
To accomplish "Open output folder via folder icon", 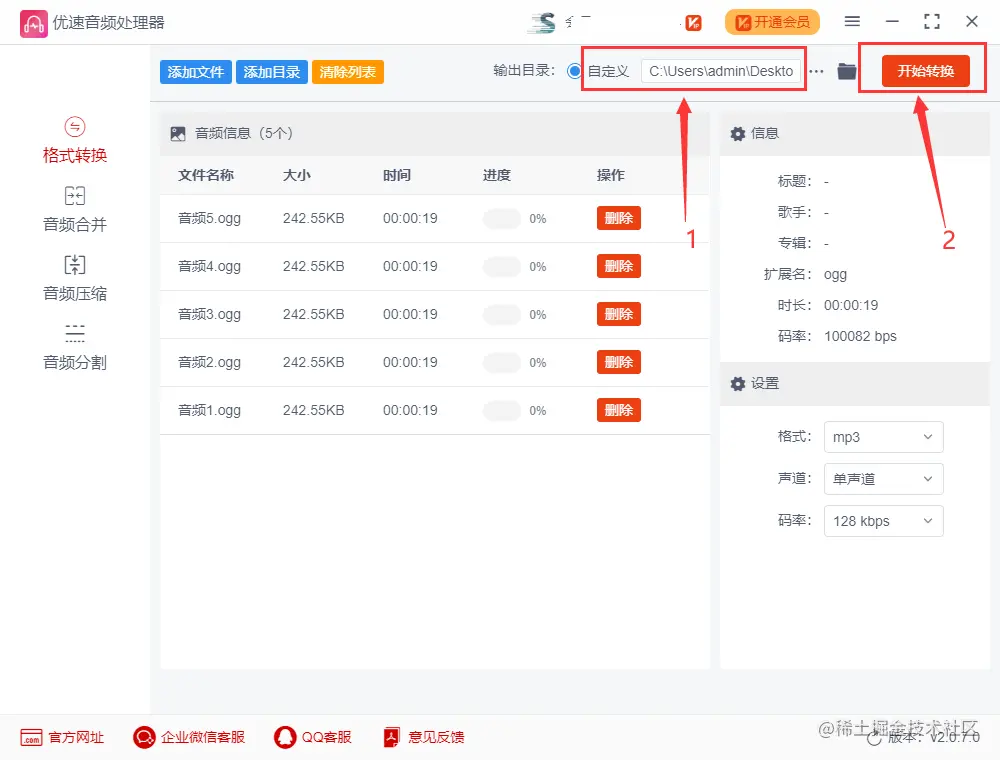I will point(847,71).
